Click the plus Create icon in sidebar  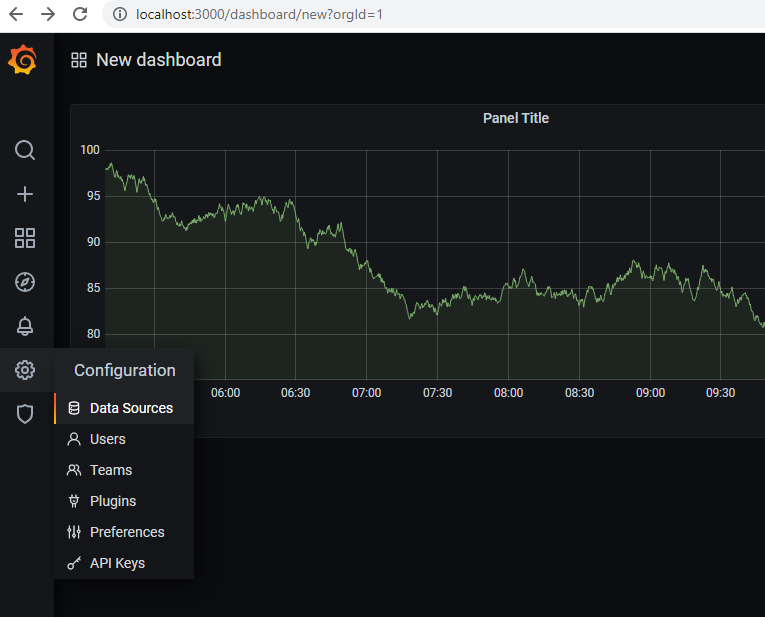(25, 194)
